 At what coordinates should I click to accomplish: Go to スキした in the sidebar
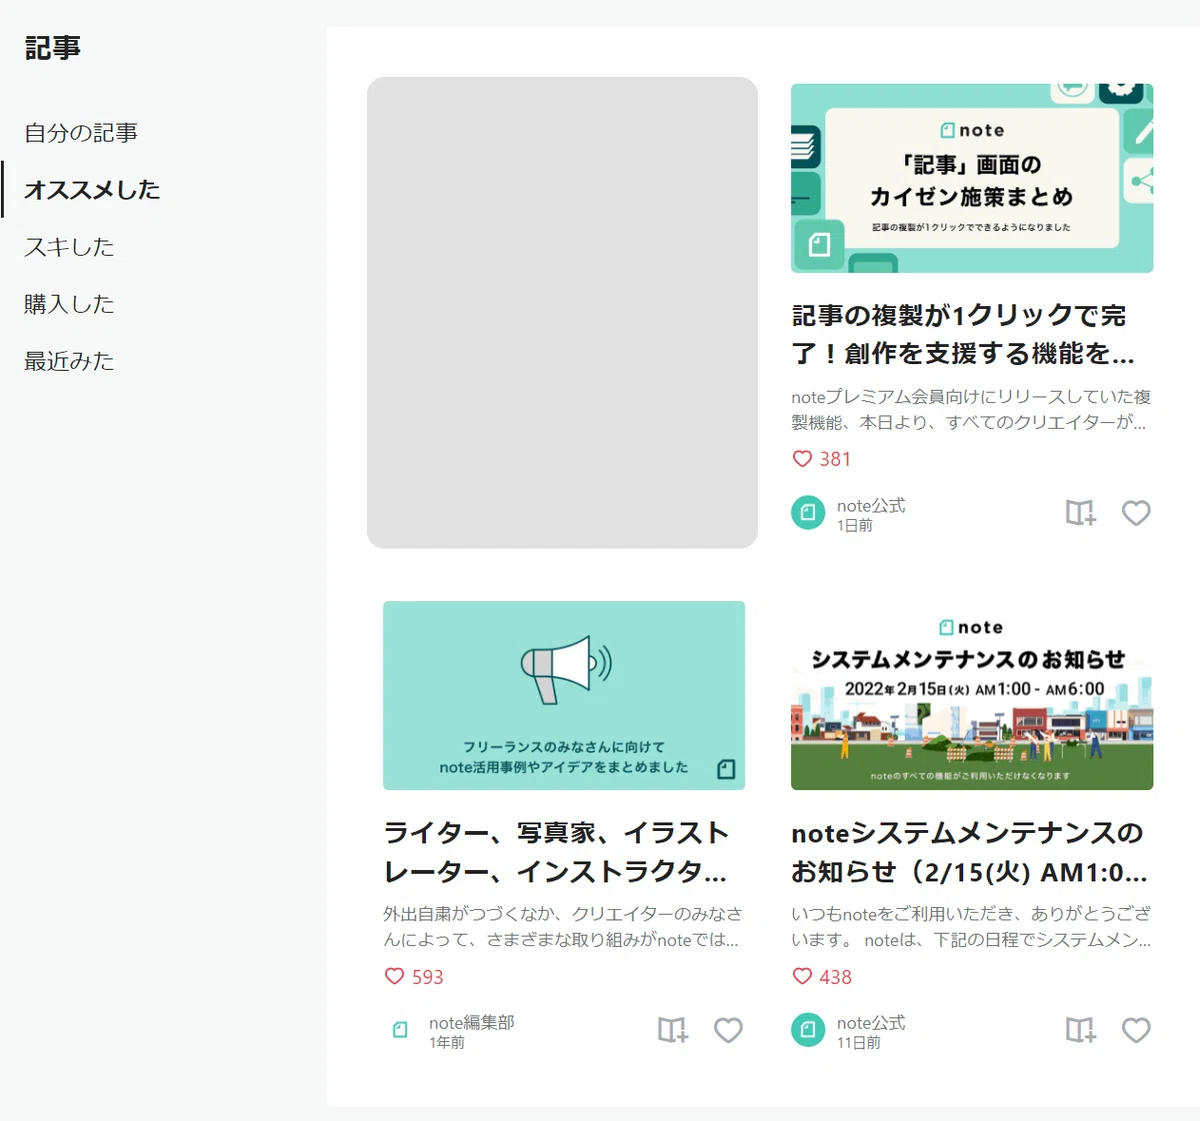(69, 247)
